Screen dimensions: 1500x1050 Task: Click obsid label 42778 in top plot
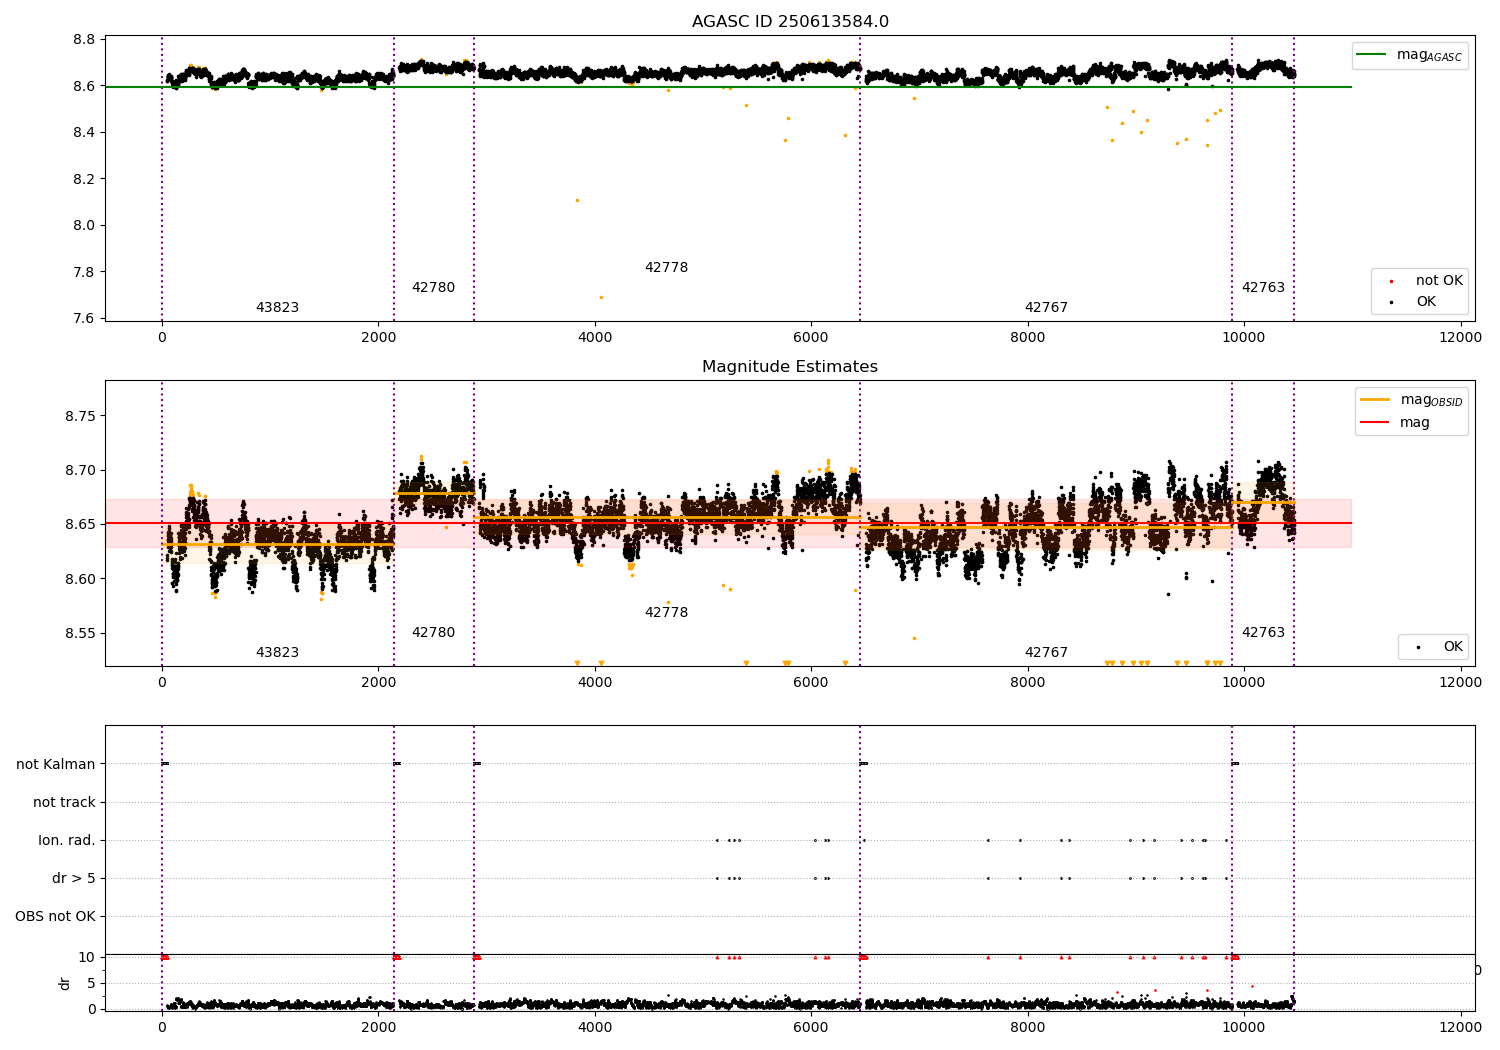666,268
